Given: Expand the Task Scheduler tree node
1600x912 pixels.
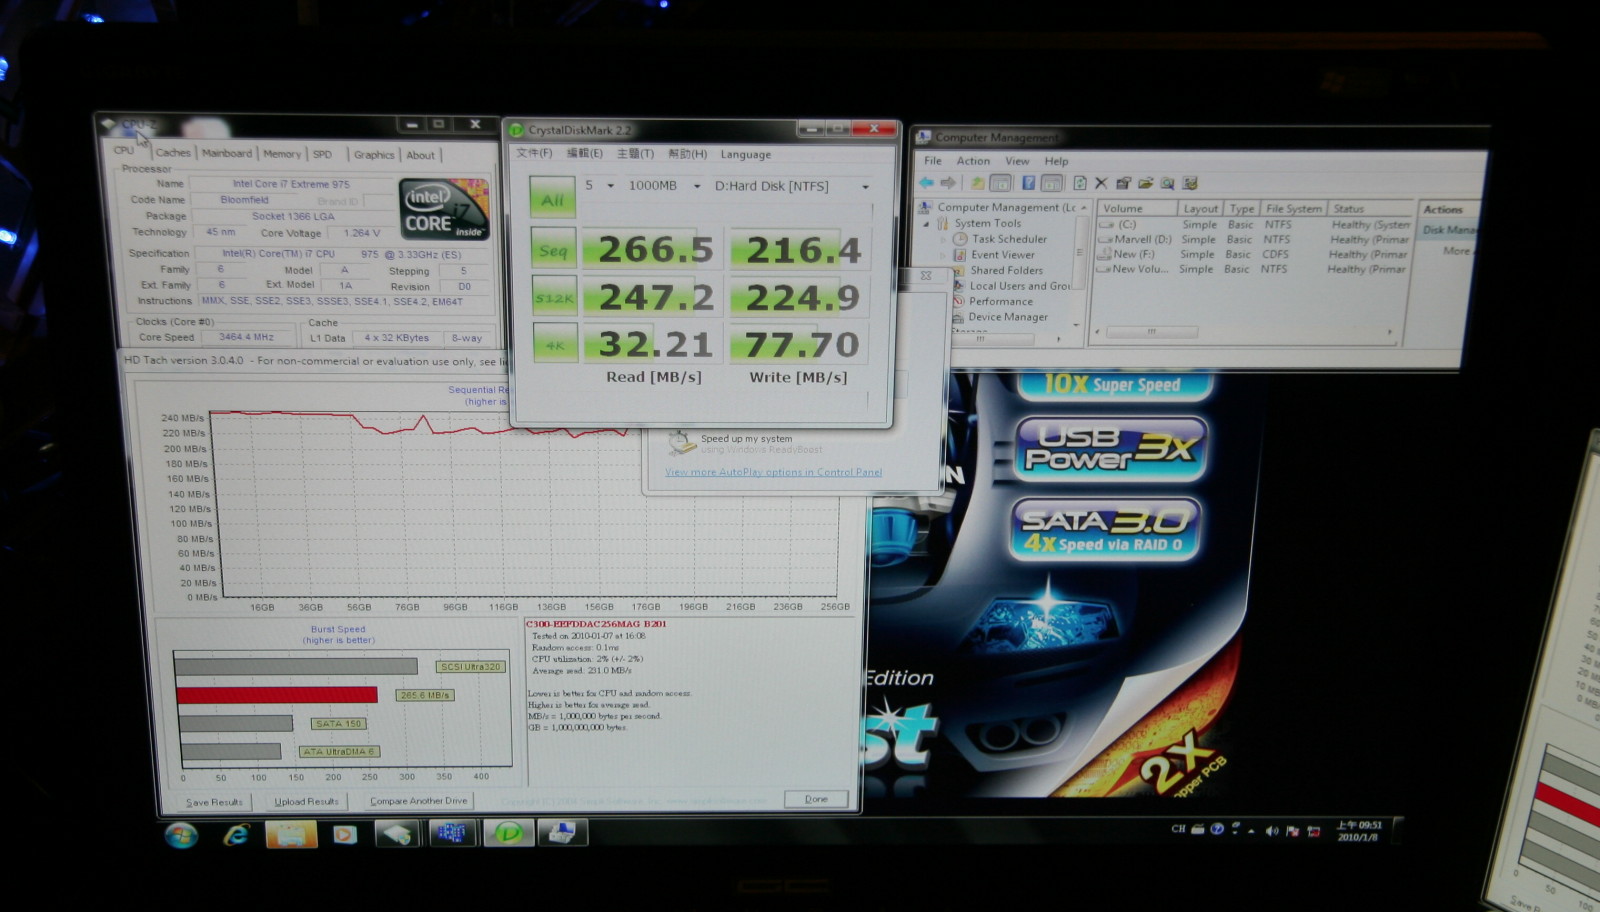Looking at the screenshot, I should (x=942, y=240).
